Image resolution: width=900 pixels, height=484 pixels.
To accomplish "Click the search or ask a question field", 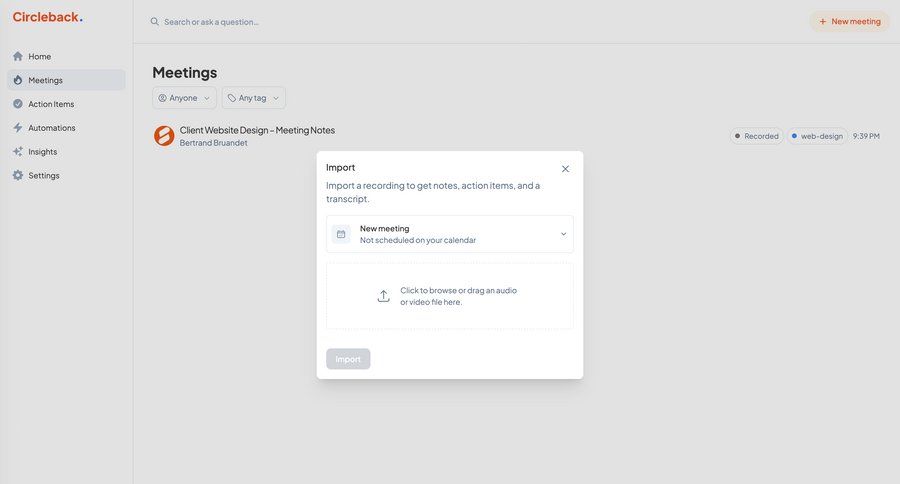I will coord(300,22).
